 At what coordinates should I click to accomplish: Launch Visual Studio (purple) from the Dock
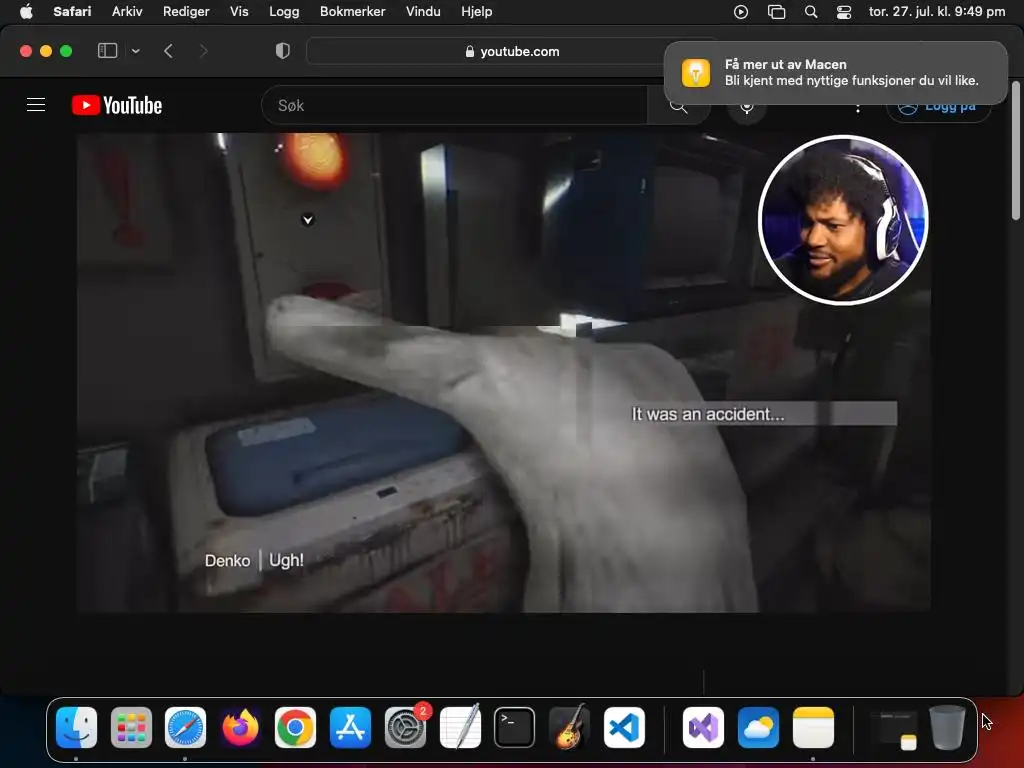pyautogui.click(x=703, y=728)
